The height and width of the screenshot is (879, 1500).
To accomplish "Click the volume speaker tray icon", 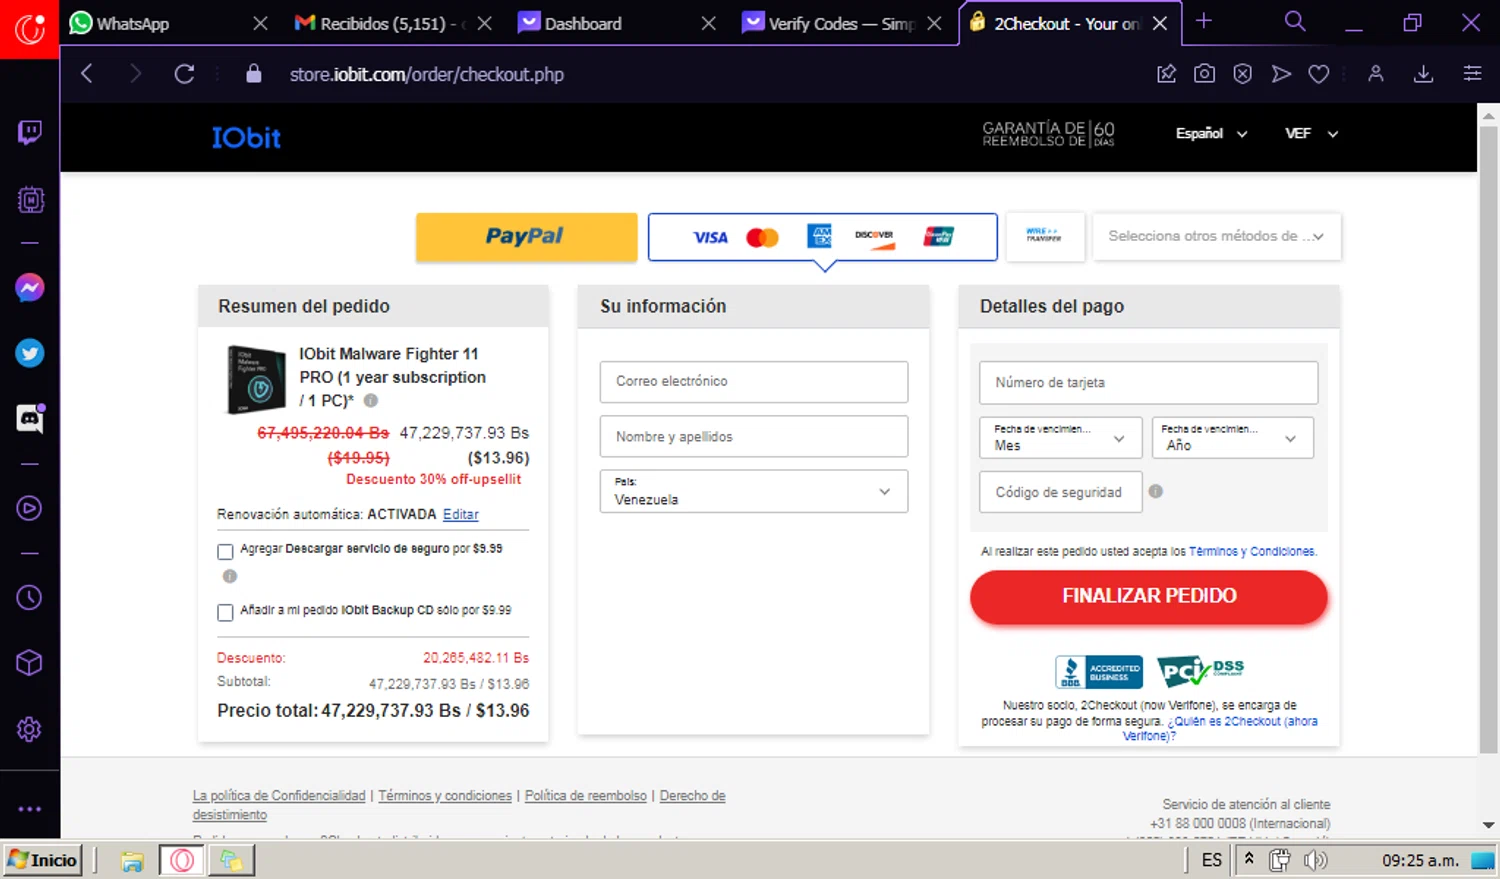I will coord(1316,860).
